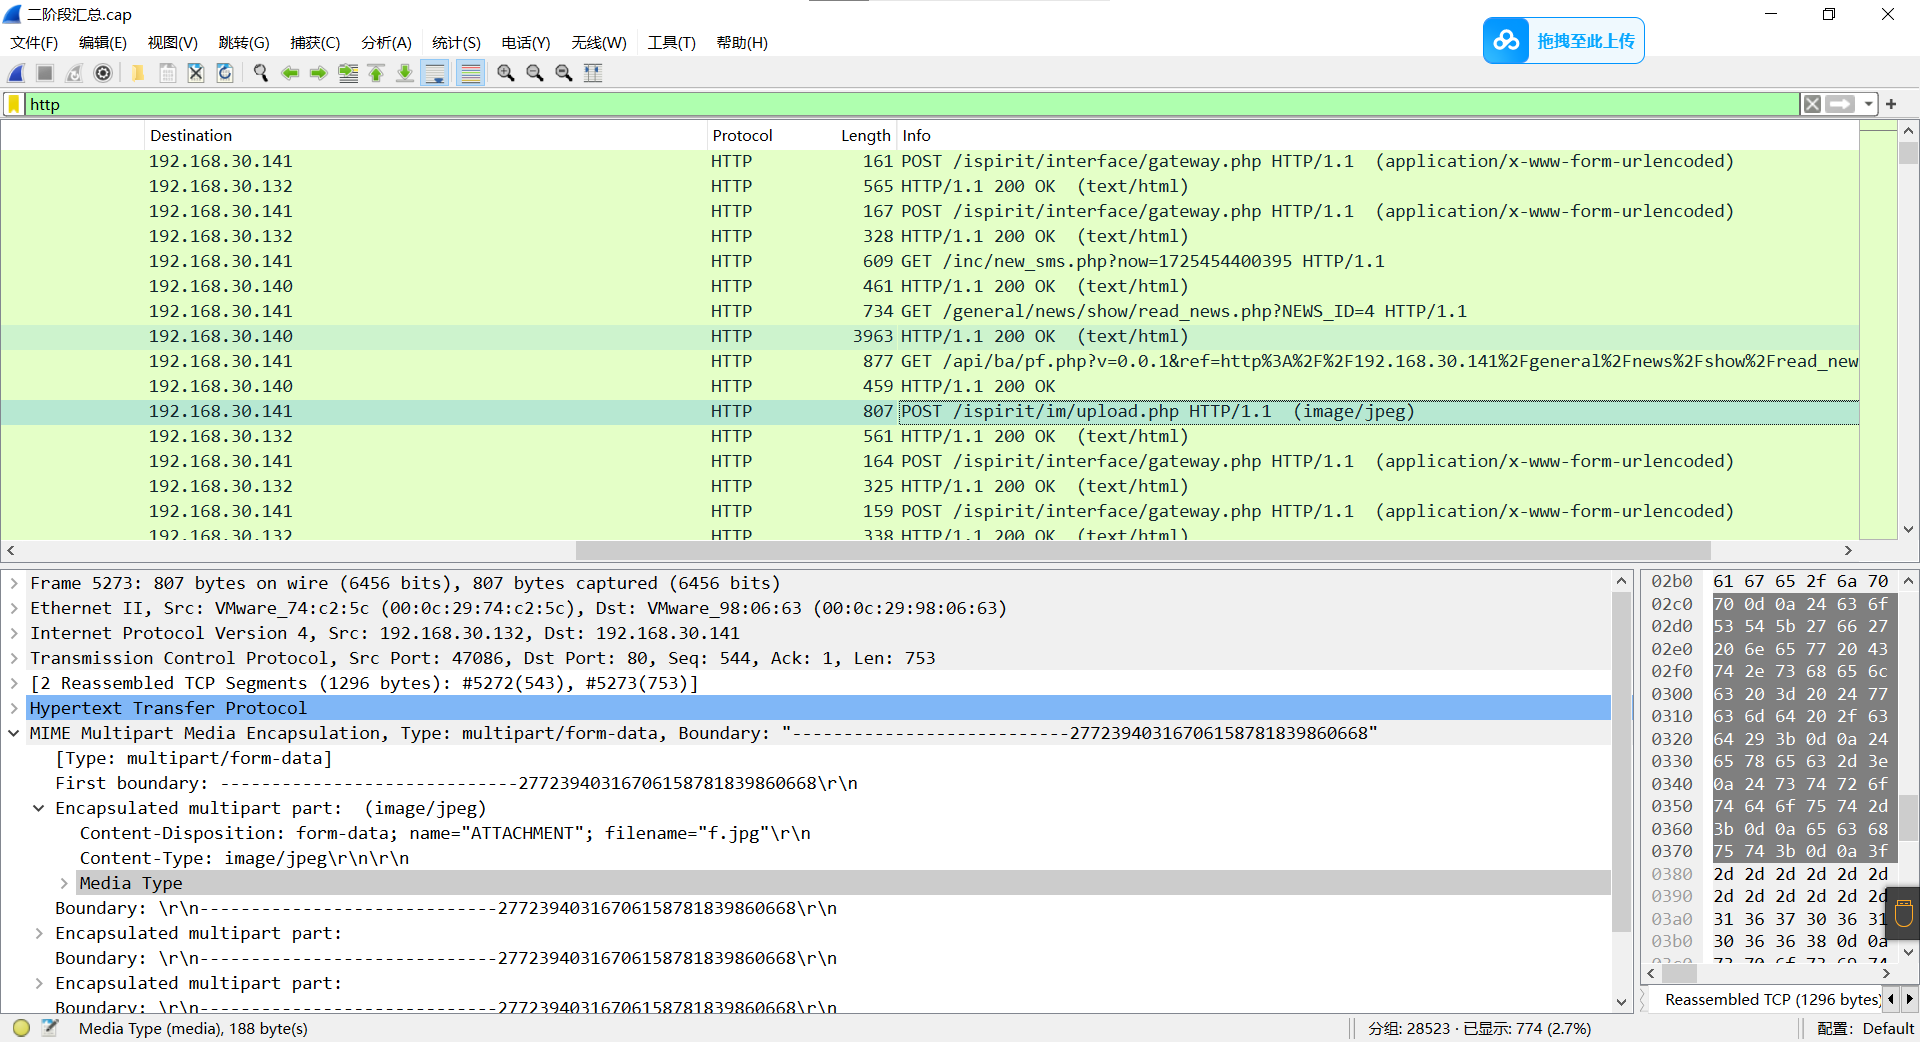The width and height of the screenshot is (1920, 1042).
Task: Open the 文件(F) menu
Action: pyautogui.click(x=34, y=43)
